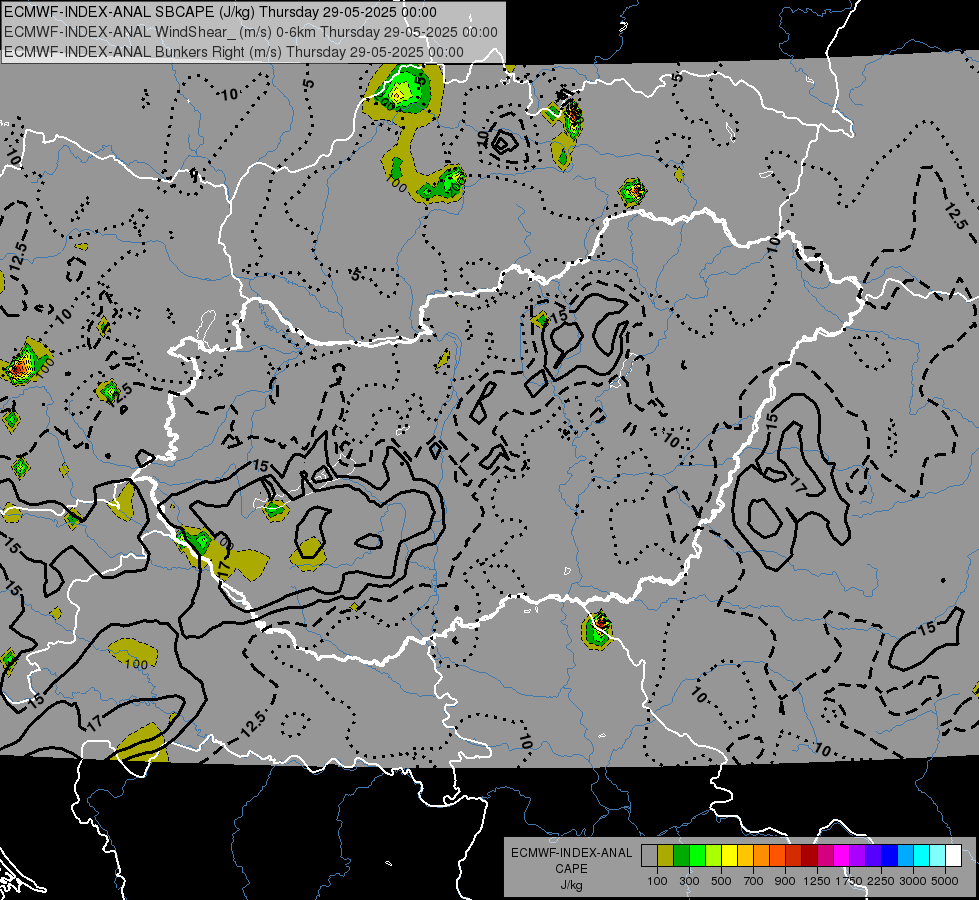The image size is (979, 900).
Task: Click the 500 legend scale value
Action: click(x=721, y=881)
